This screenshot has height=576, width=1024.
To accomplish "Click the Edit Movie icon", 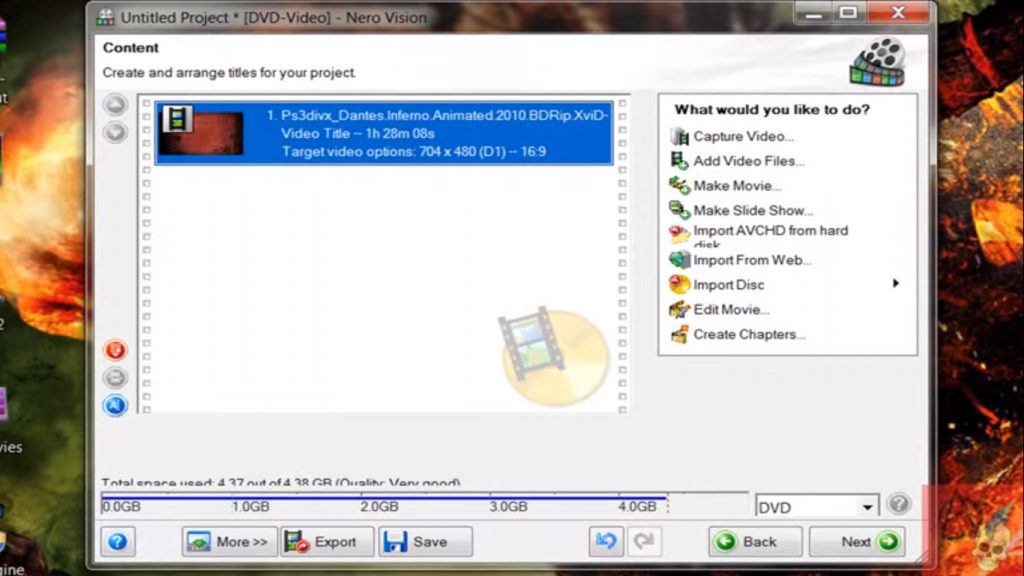I will tap(679, 310).
